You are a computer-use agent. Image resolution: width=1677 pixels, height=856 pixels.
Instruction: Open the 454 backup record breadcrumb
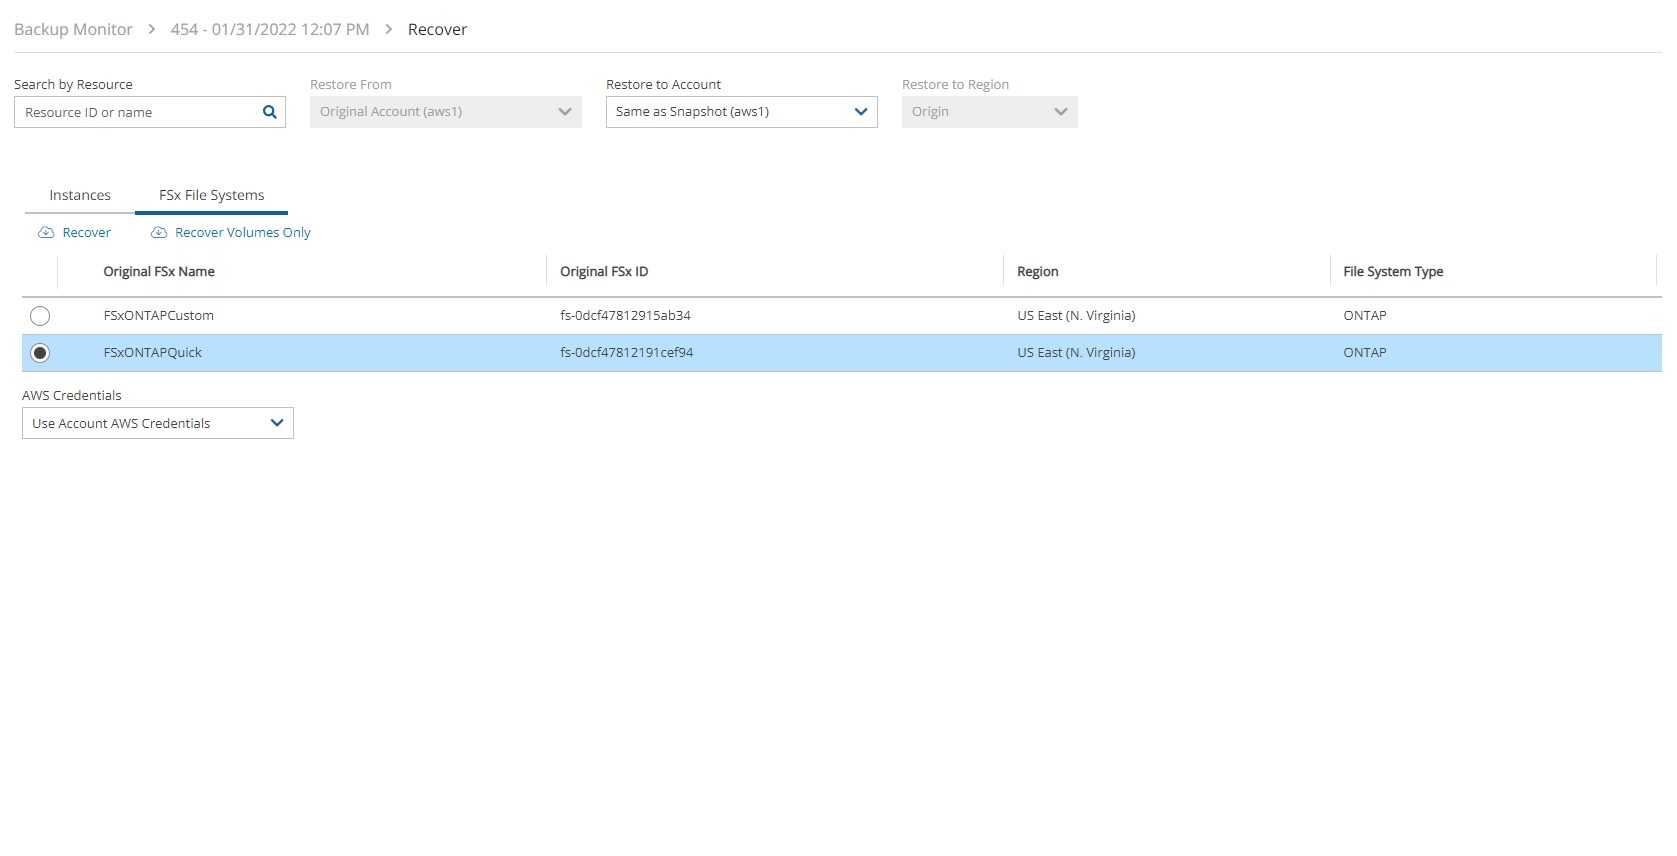(270, 30)
